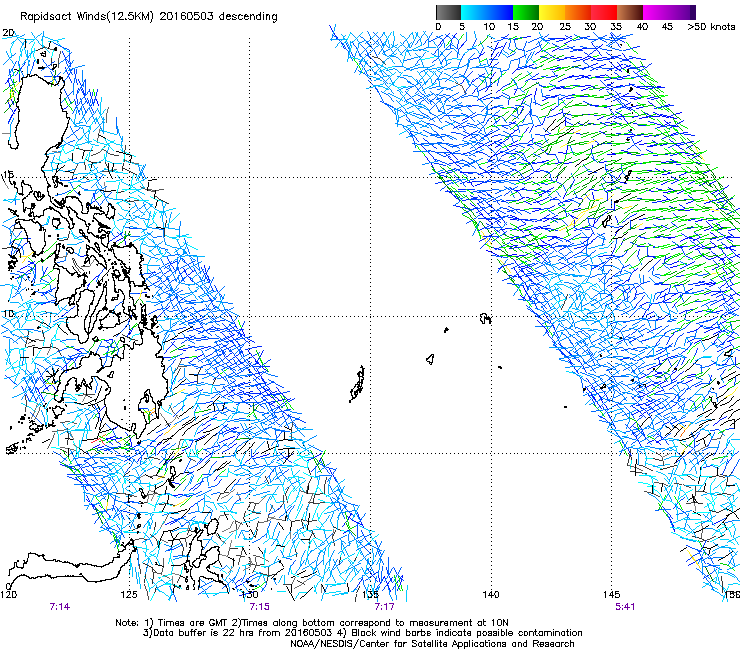
Task: Click the gray 0-5 knots color swatch
Action: click(x=448, y=12)
